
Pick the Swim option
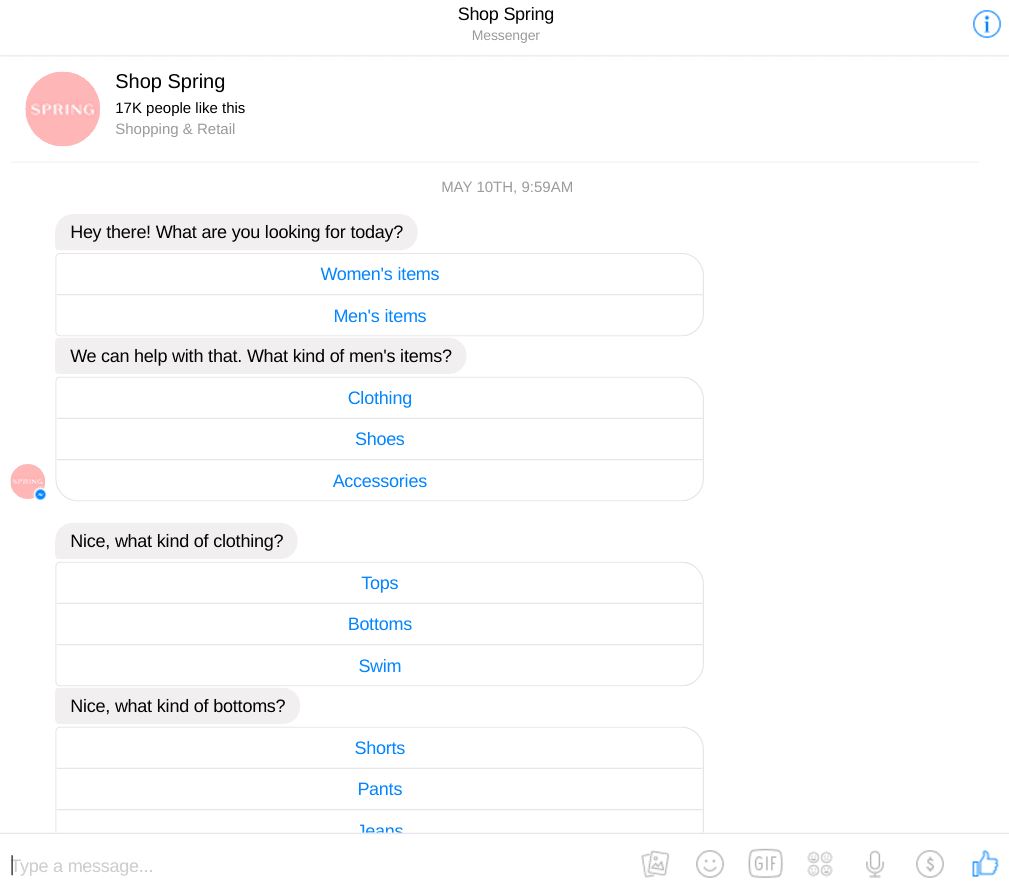pyautogui.click(x=380, y=665)
